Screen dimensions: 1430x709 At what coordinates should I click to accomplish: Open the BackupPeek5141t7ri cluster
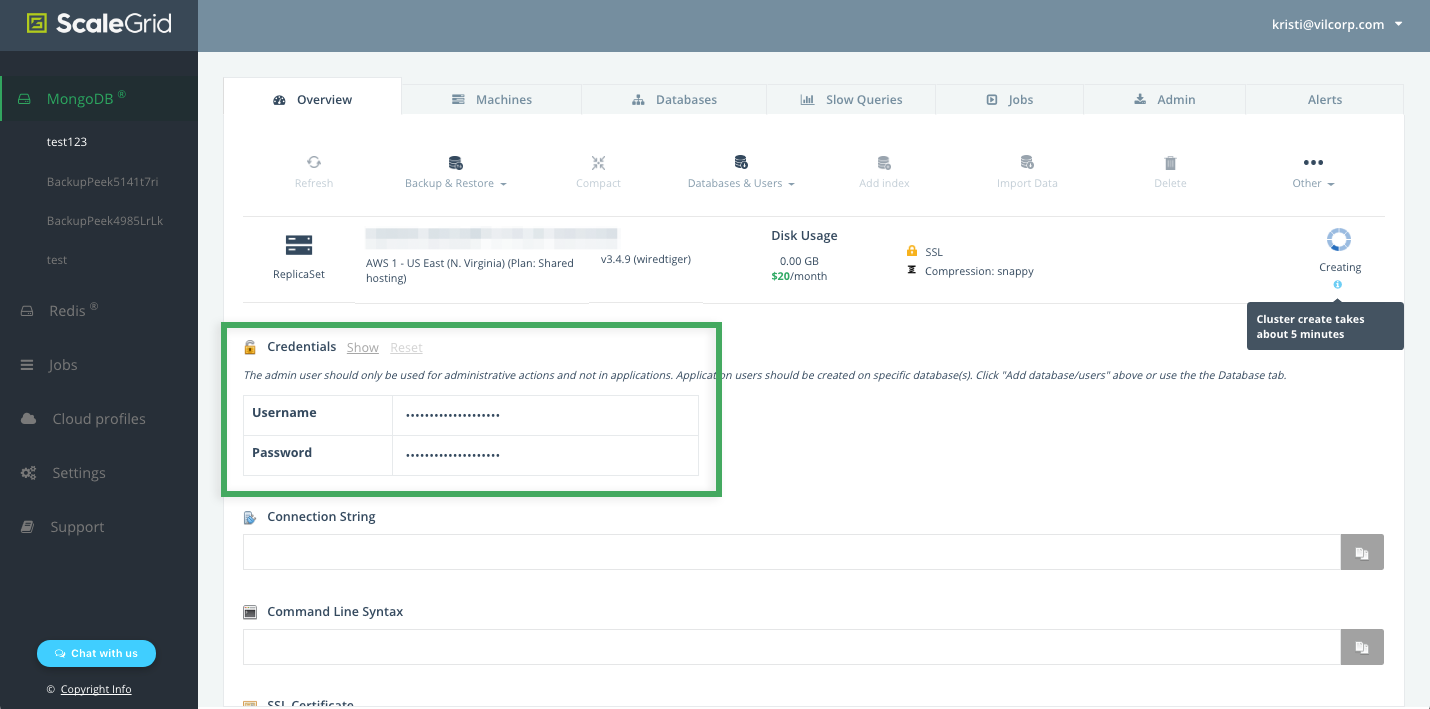click(102, 181)
